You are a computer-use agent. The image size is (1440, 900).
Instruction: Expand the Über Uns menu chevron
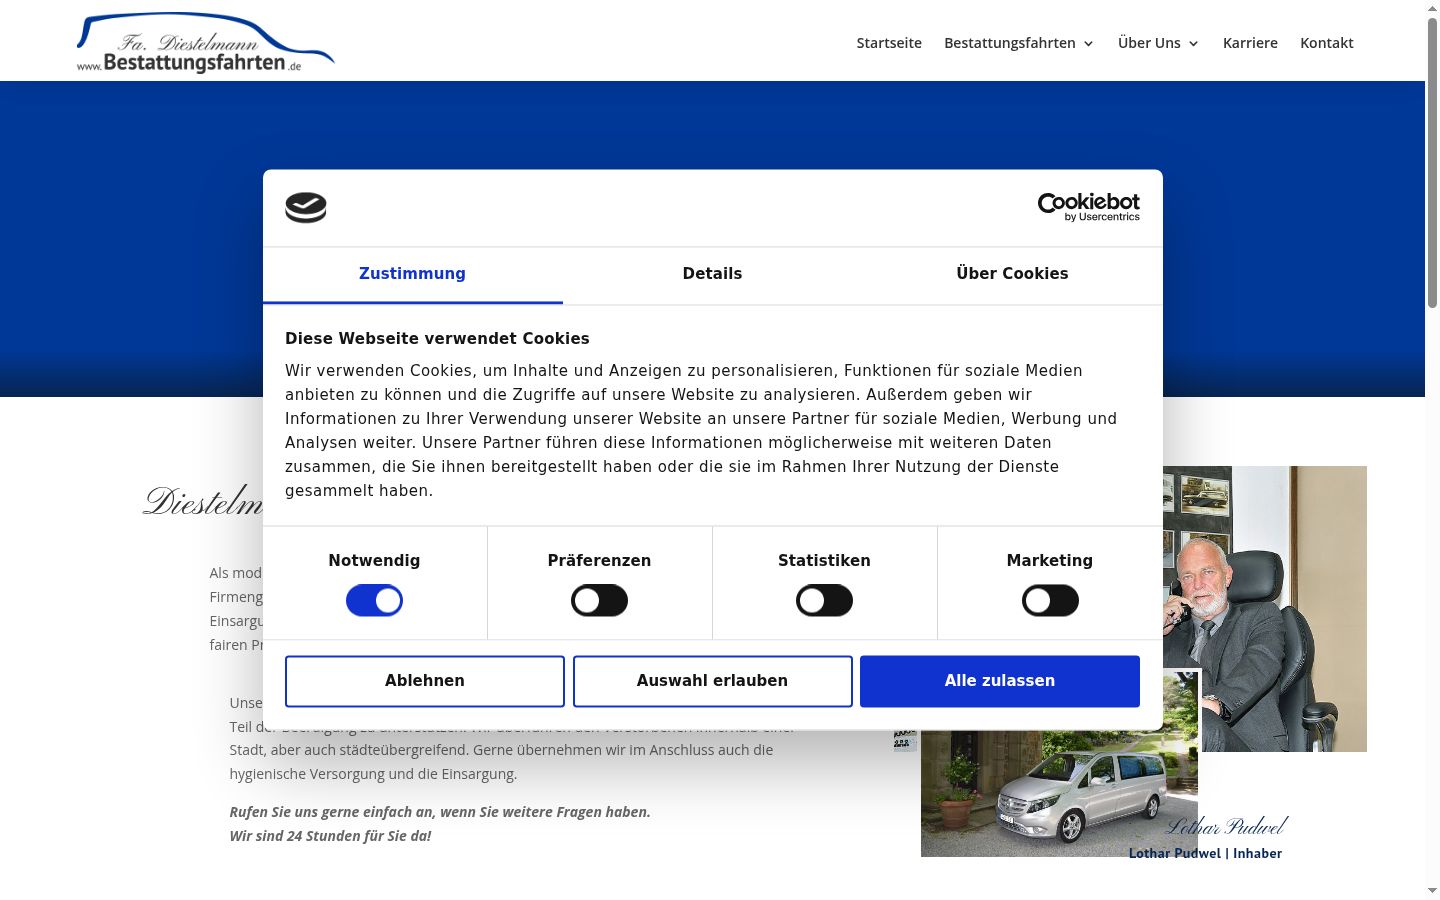point(1193,44)
